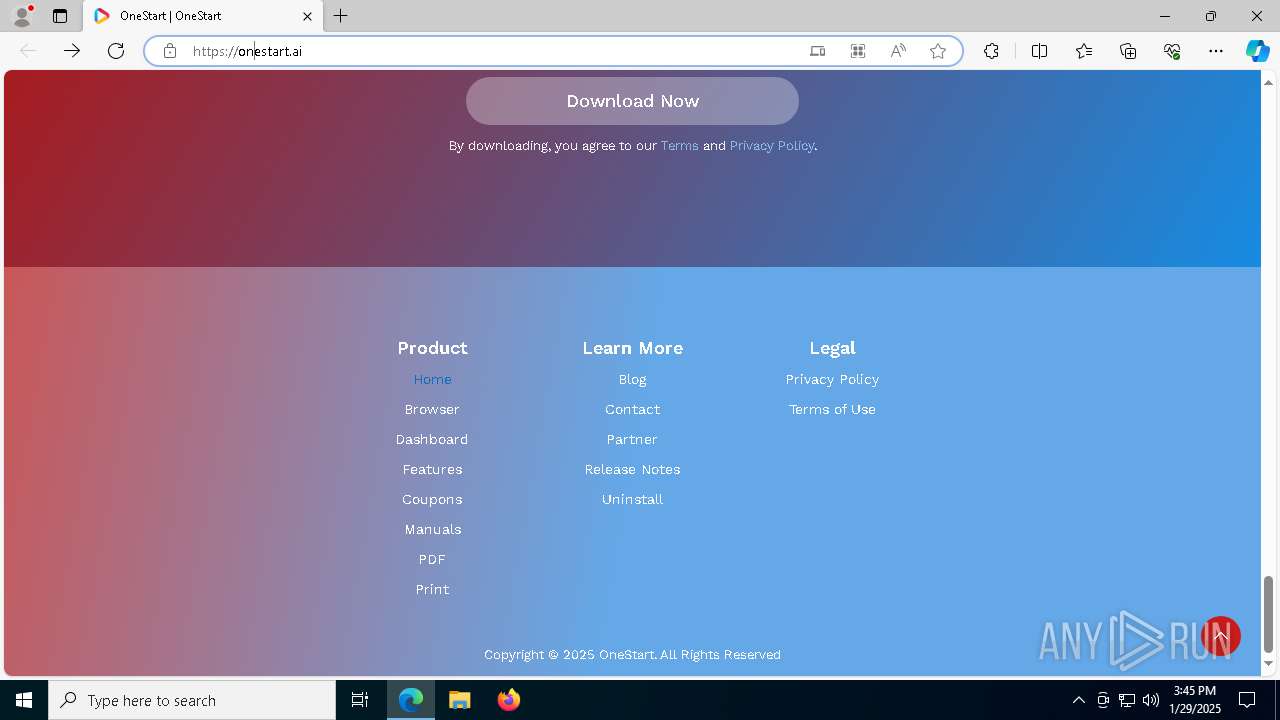
Task: Open the Edge profile icon
Action: (22, 16)
